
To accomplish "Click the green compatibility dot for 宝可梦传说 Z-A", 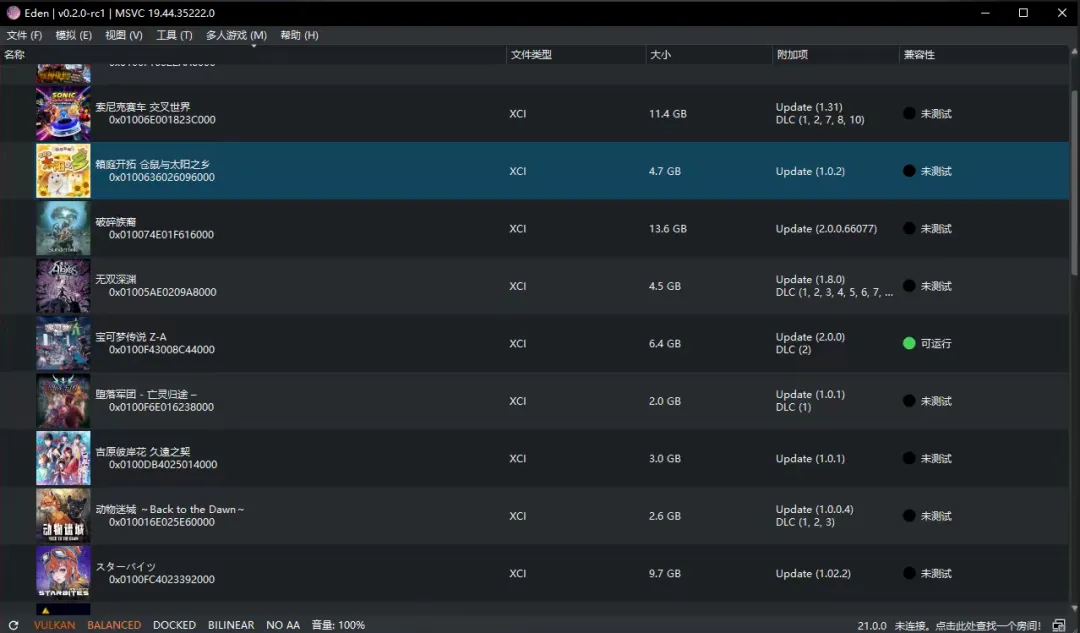I will click(909, 343).
